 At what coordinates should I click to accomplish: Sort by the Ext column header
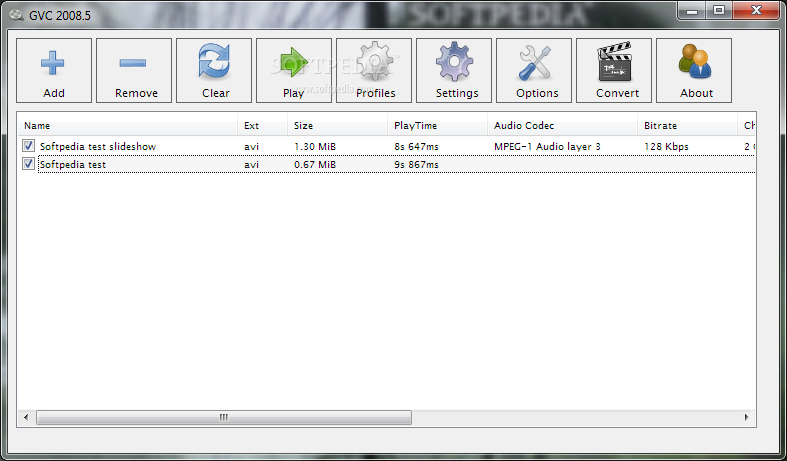263,126
